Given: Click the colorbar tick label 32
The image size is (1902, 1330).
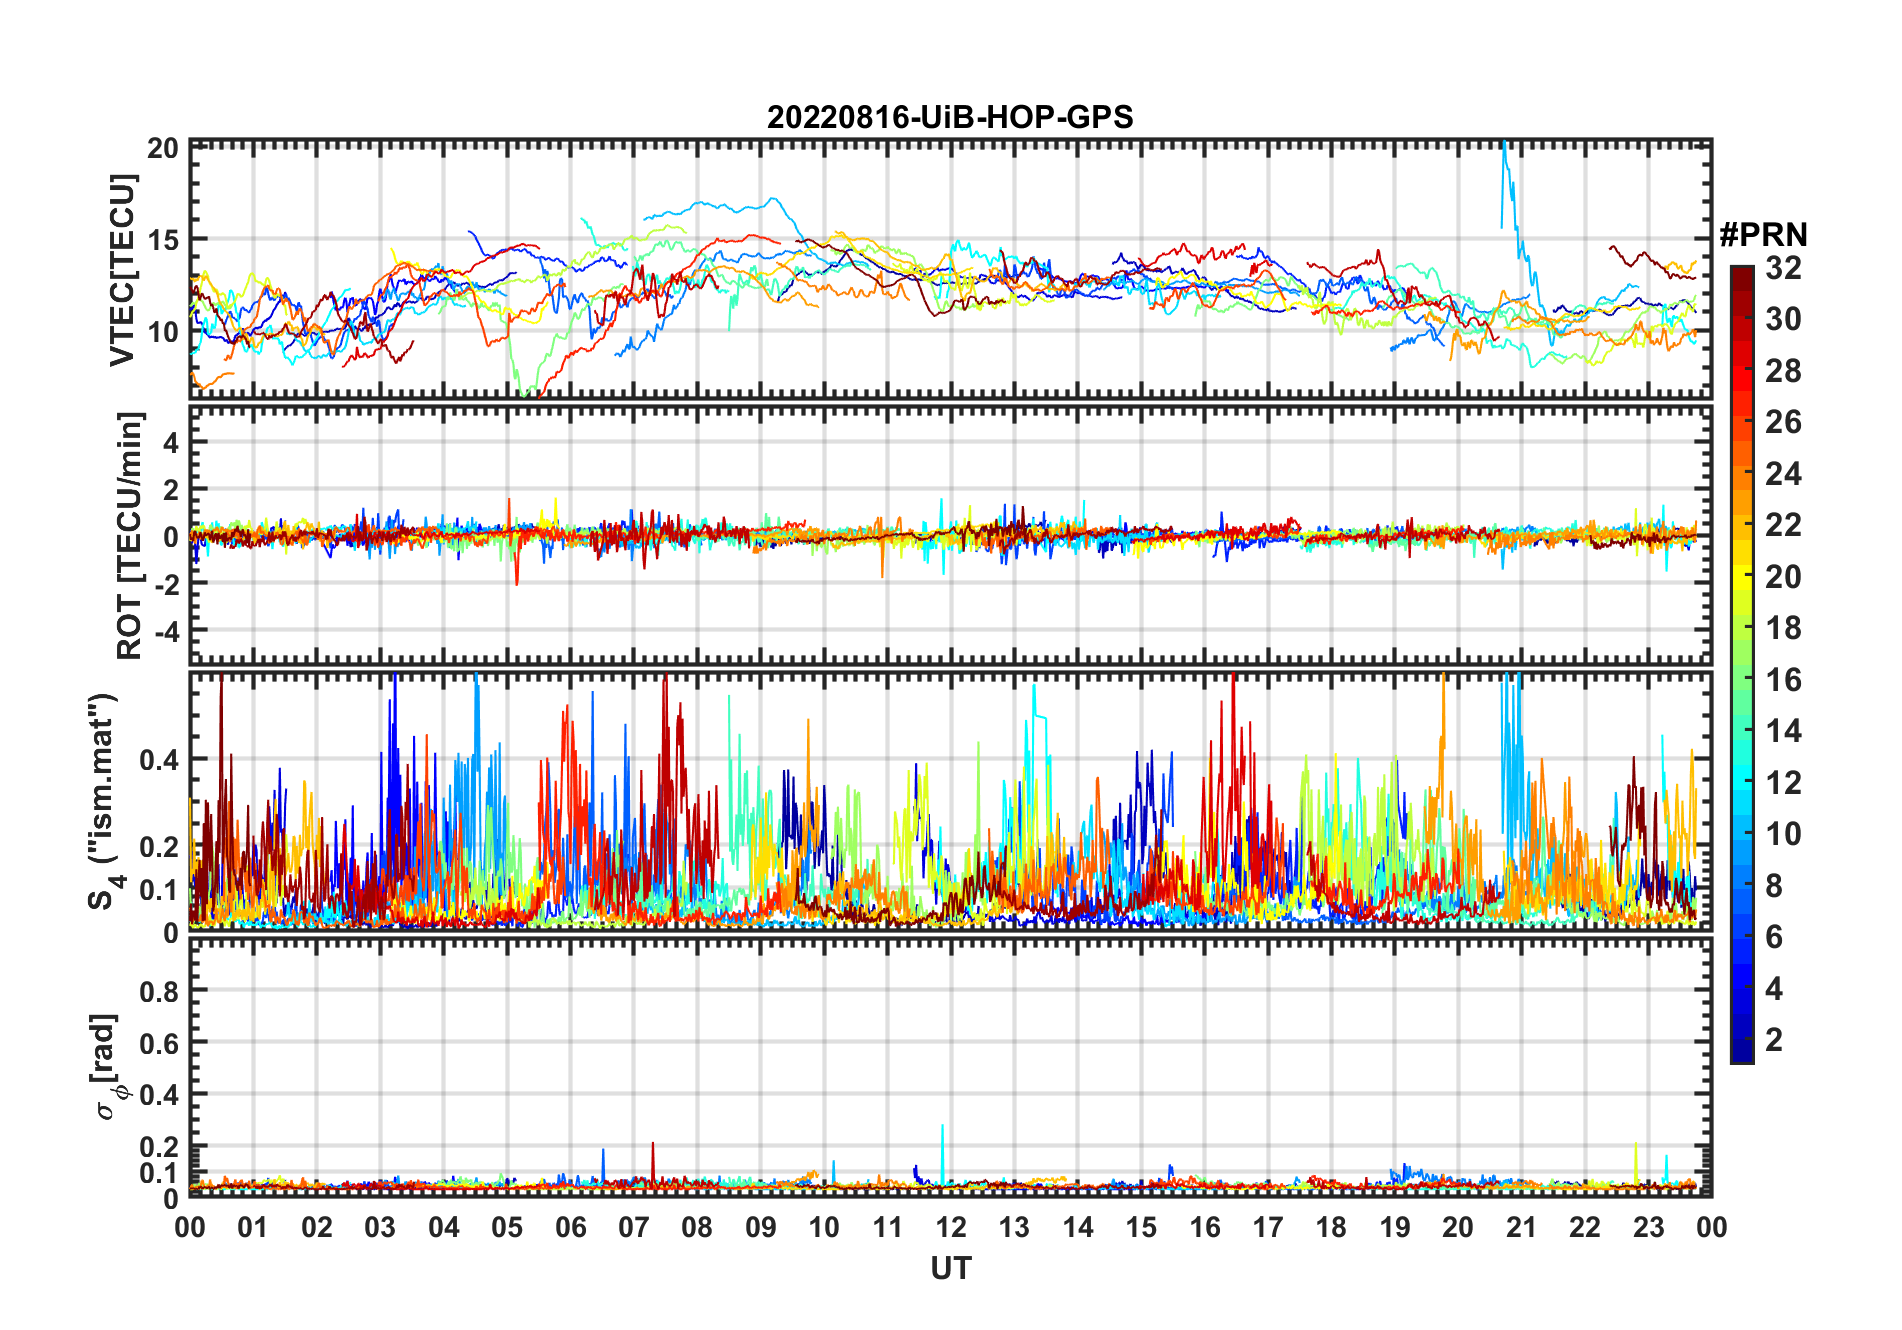Looking at the screenshot, I should click(x=1783, y=268).
